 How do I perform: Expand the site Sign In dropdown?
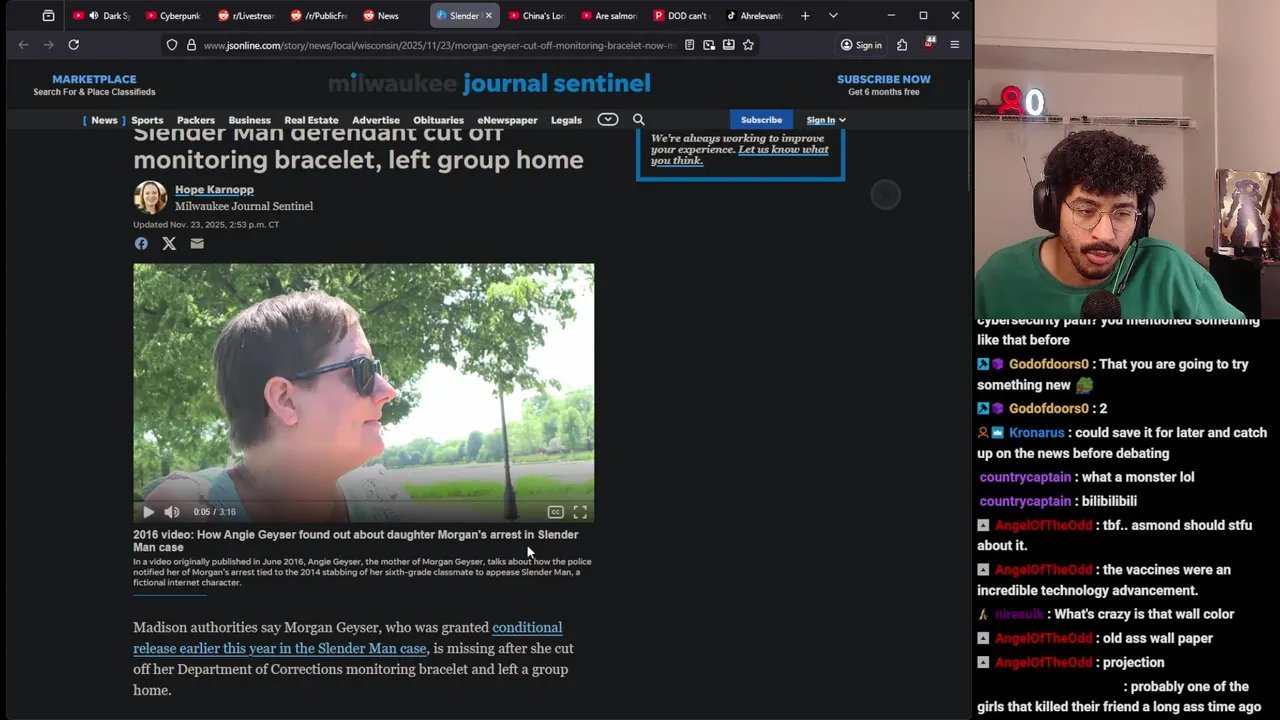(826, 120)
